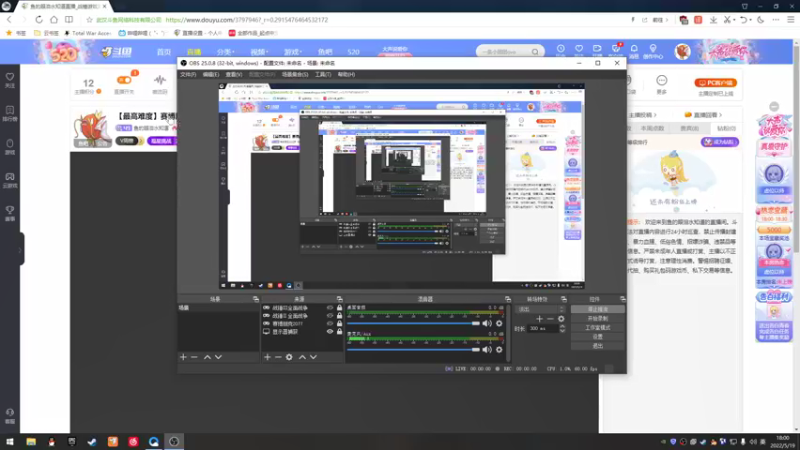800x450 pixels.
Task: Toggle lock on first source row
Action: (339, 308)
